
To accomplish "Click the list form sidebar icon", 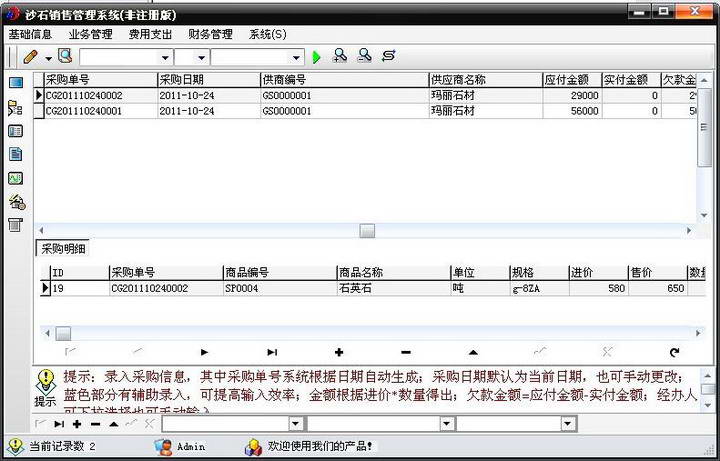I will coord(15,132).
